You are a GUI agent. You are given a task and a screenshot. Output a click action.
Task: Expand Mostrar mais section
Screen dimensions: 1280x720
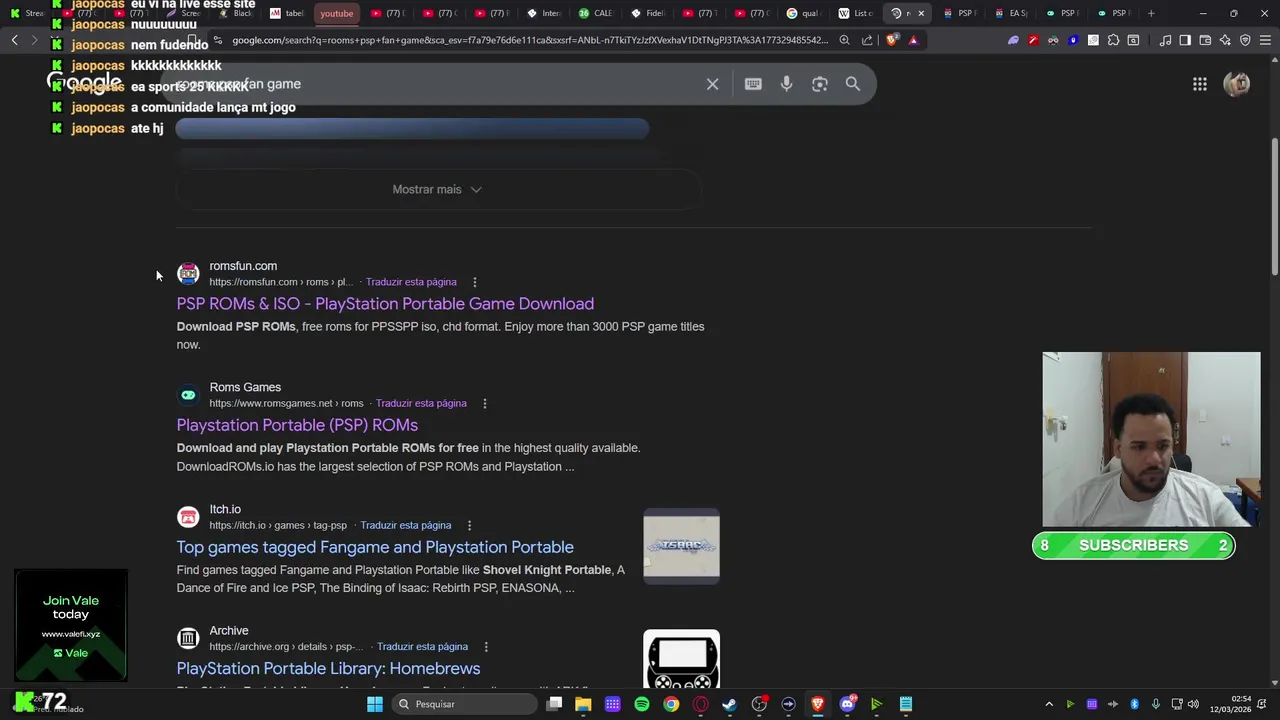437,189
